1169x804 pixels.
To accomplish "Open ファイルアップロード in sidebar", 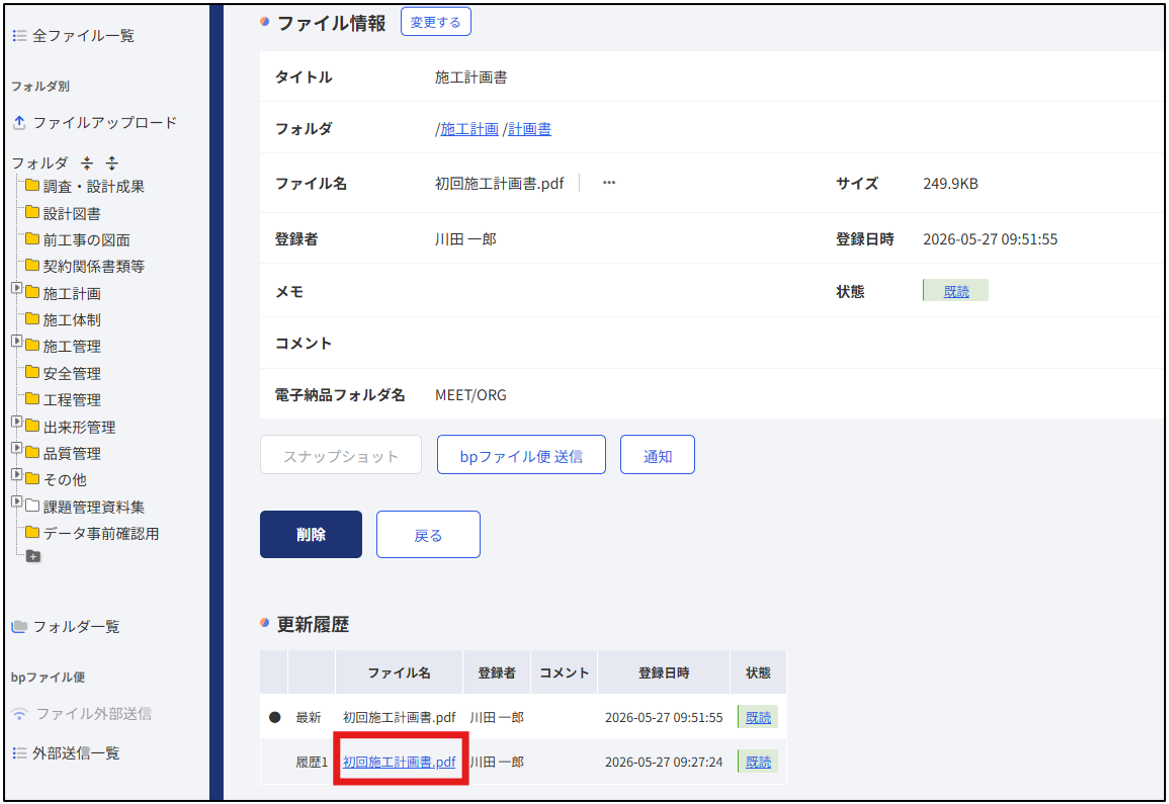I will [x=105, y=122].
